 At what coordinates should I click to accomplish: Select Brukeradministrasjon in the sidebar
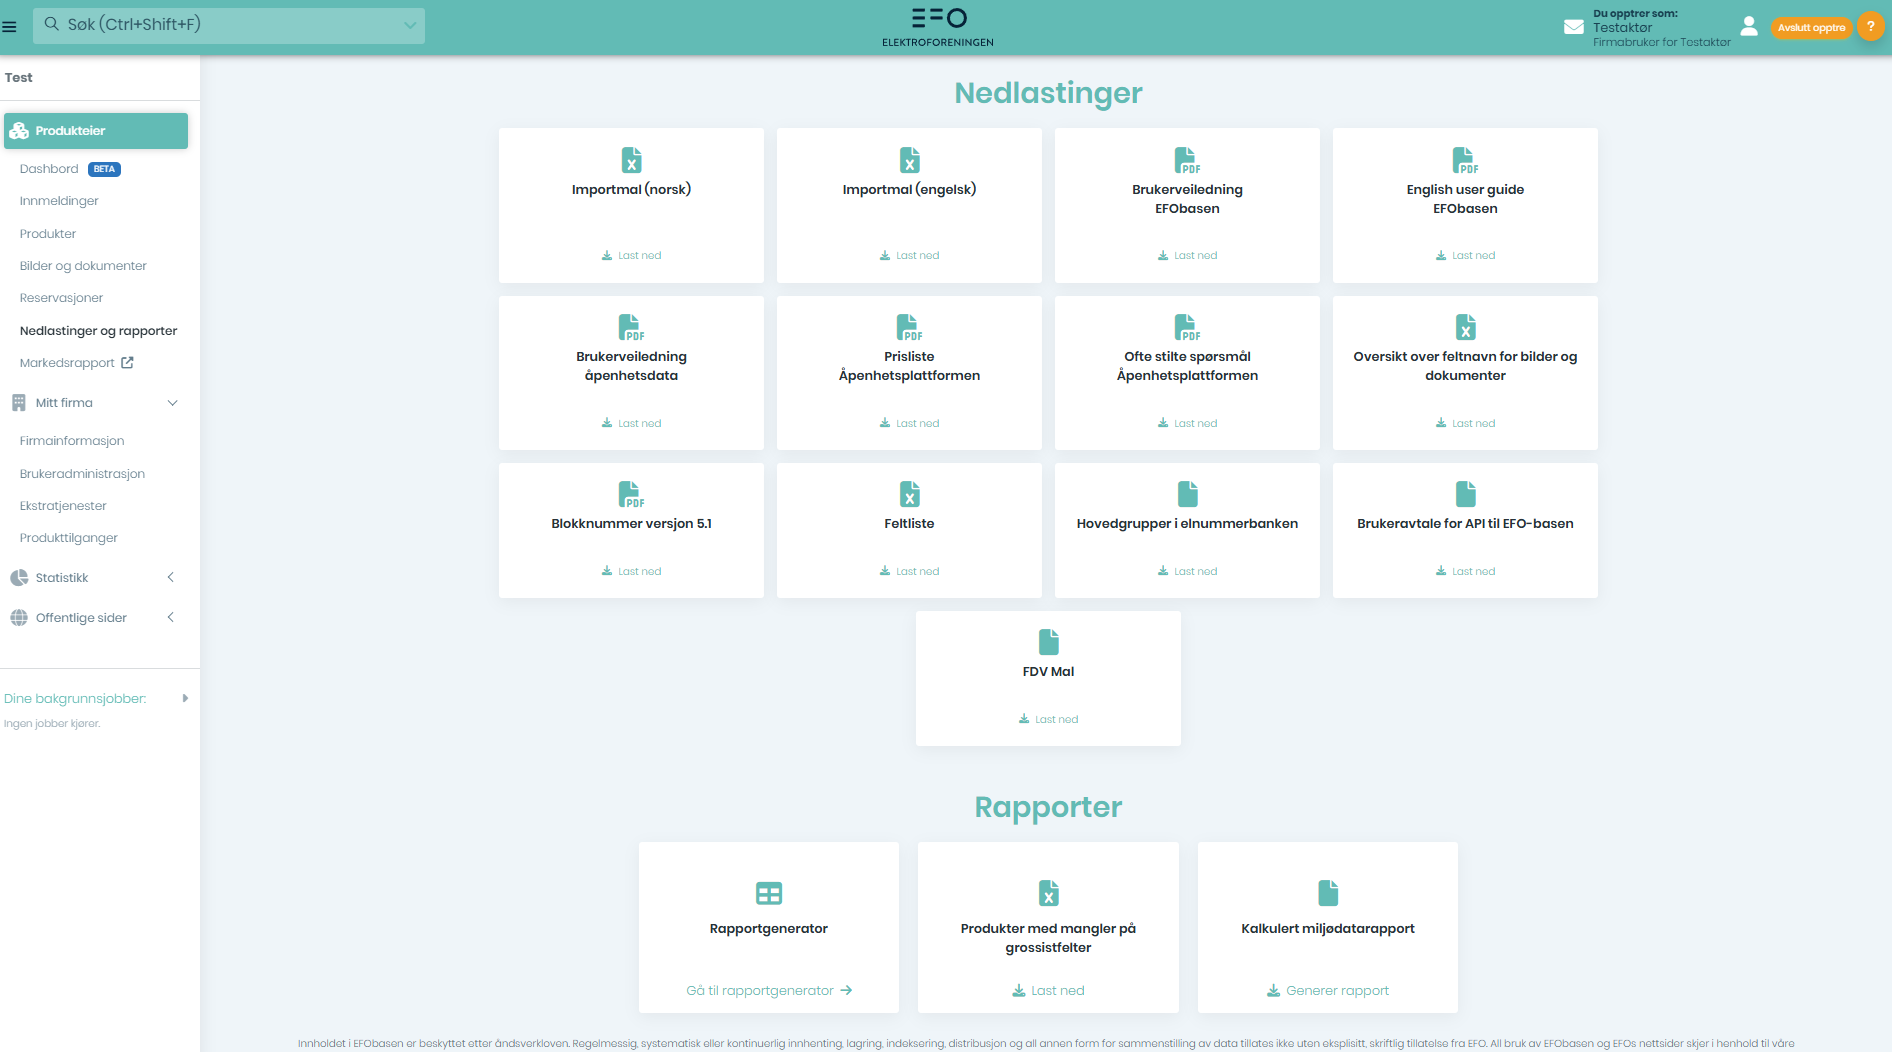(x=82, y=474)
